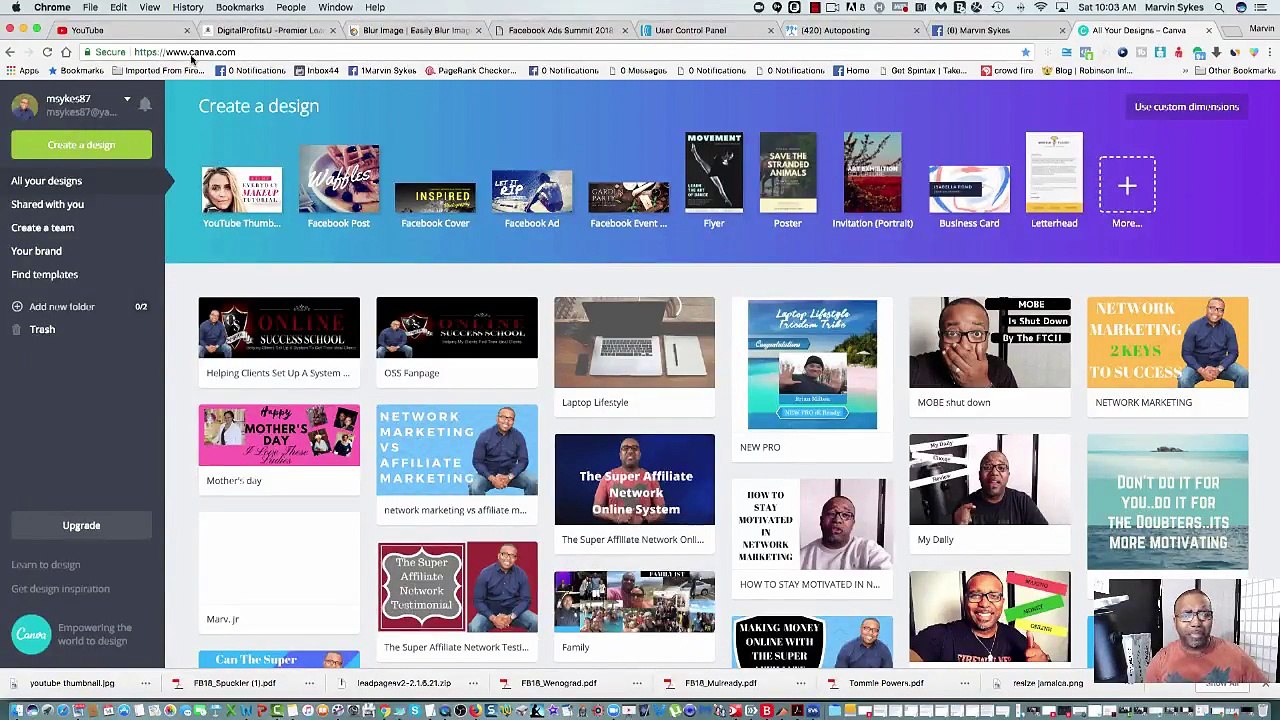Image resolution: width=1280 pixels, height=720 pixels.
Task: Open Shared with you section
Action: pyautogui.click(x=47, y=204)
